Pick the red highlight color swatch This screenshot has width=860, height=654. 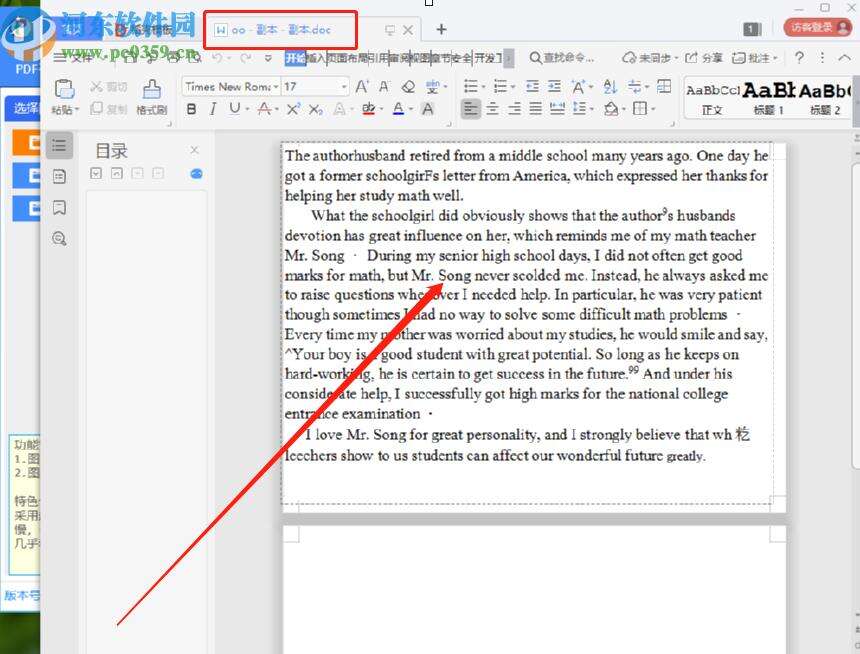(x=370, y=110)
